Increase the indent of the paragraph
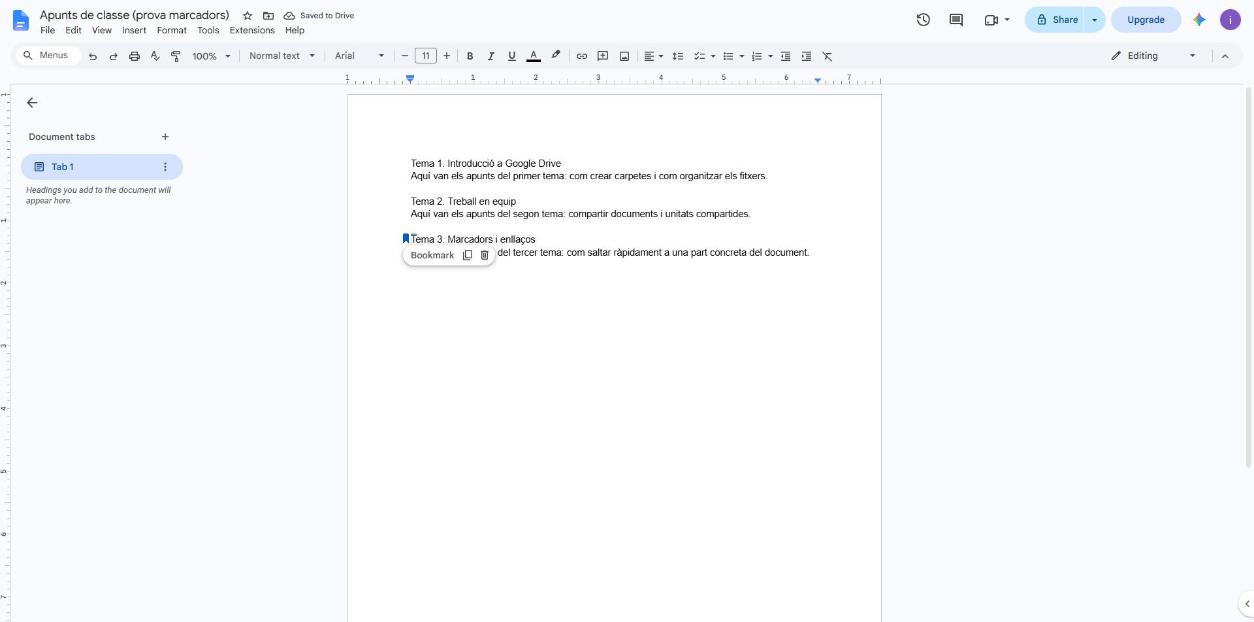This screenshot has height=622, width=1254. point(806,56)
